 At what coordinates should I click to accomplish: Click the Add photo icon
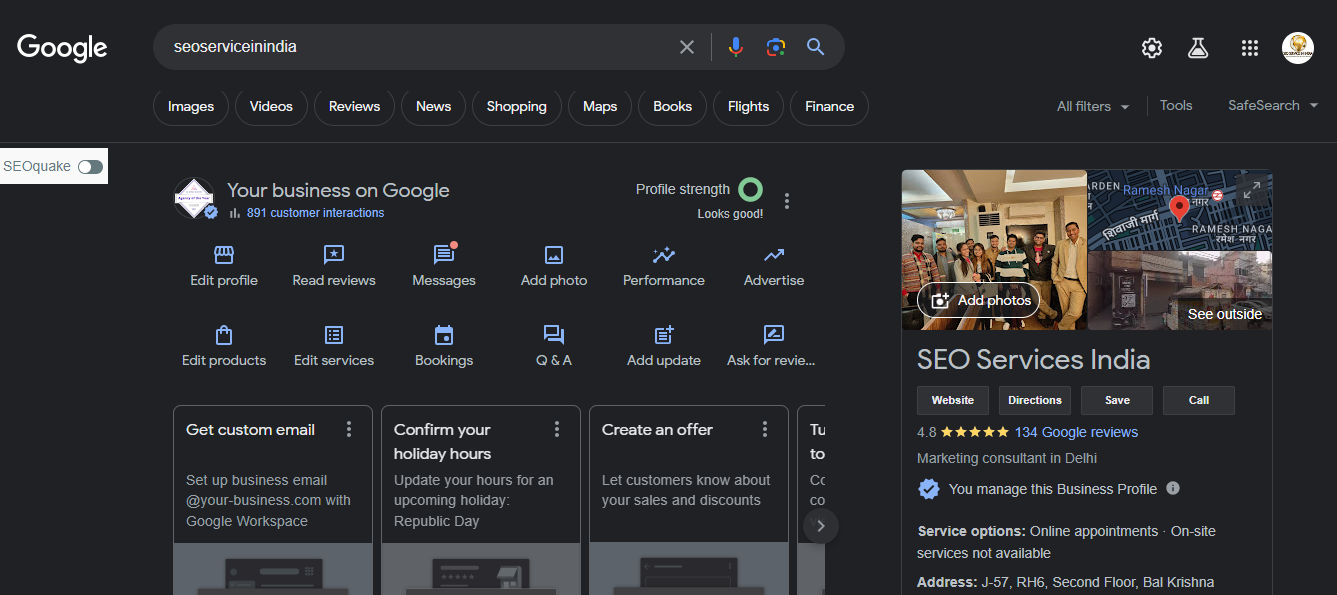pos(554,255)
